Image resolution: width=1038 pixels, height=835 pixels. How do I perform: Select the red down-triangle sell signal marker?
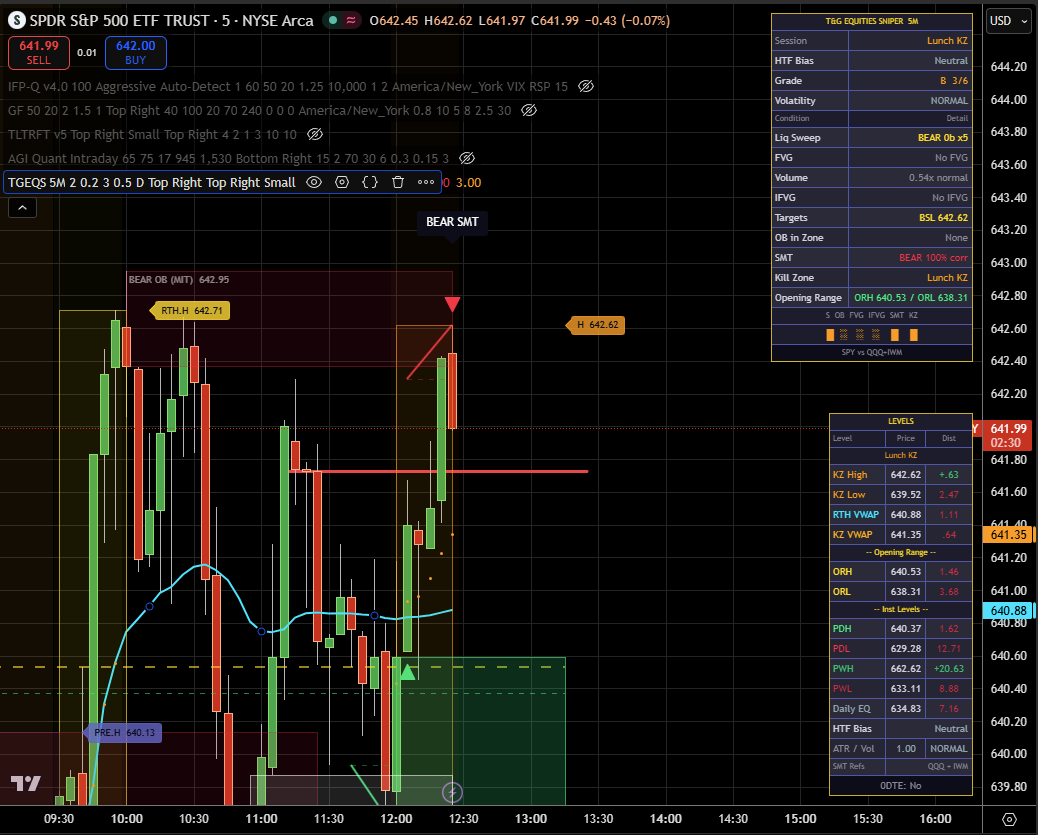click(x=452, y=304)
